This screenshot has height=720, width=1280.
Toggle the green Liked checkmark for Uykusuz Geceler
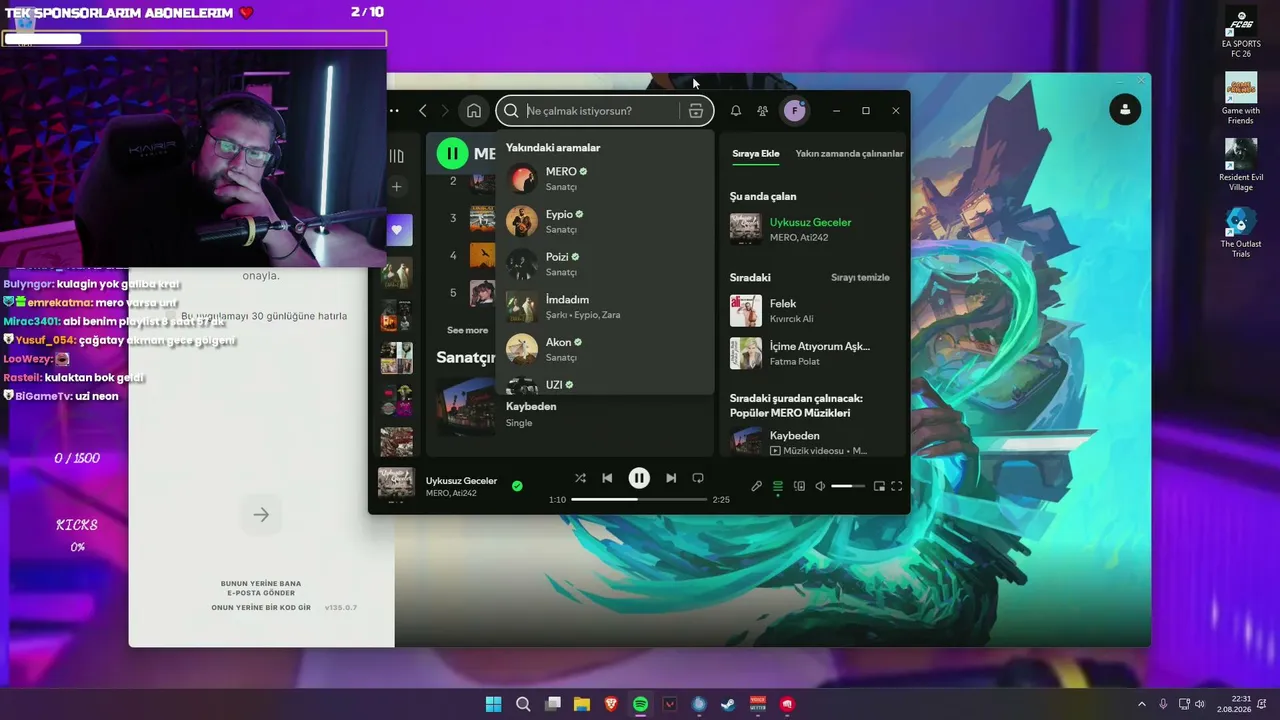[x=517, y=486]
